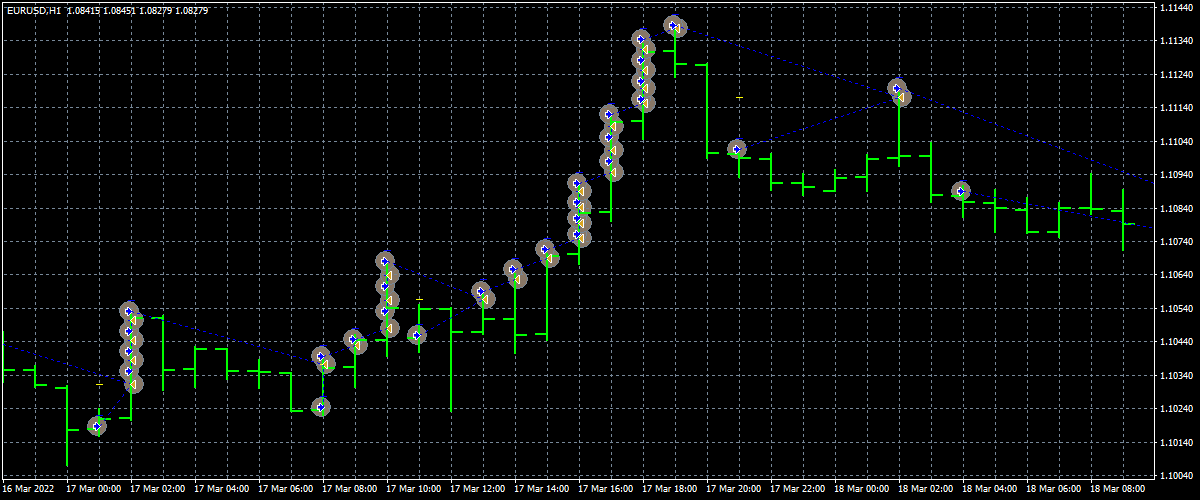Select the marker near 1.10240 on 17 Mar 08:00
Image resolution: width=1200 pixels, height=500 pixels.
[320, 406]
